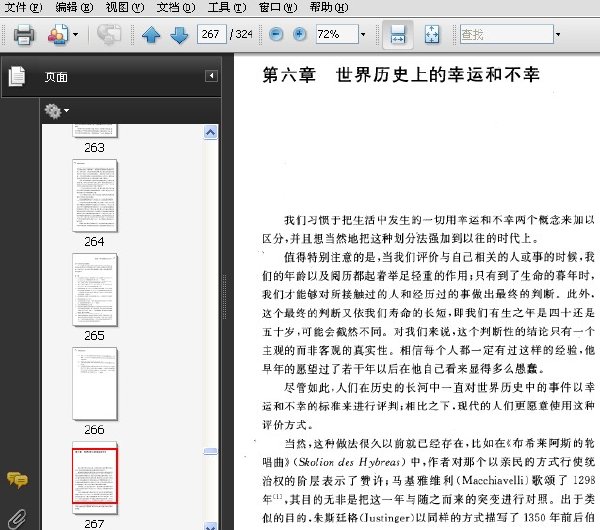This screenshot has height=530, width=600.
Task: Open the 文档(D) menu
Action: (x=176, y=7)
